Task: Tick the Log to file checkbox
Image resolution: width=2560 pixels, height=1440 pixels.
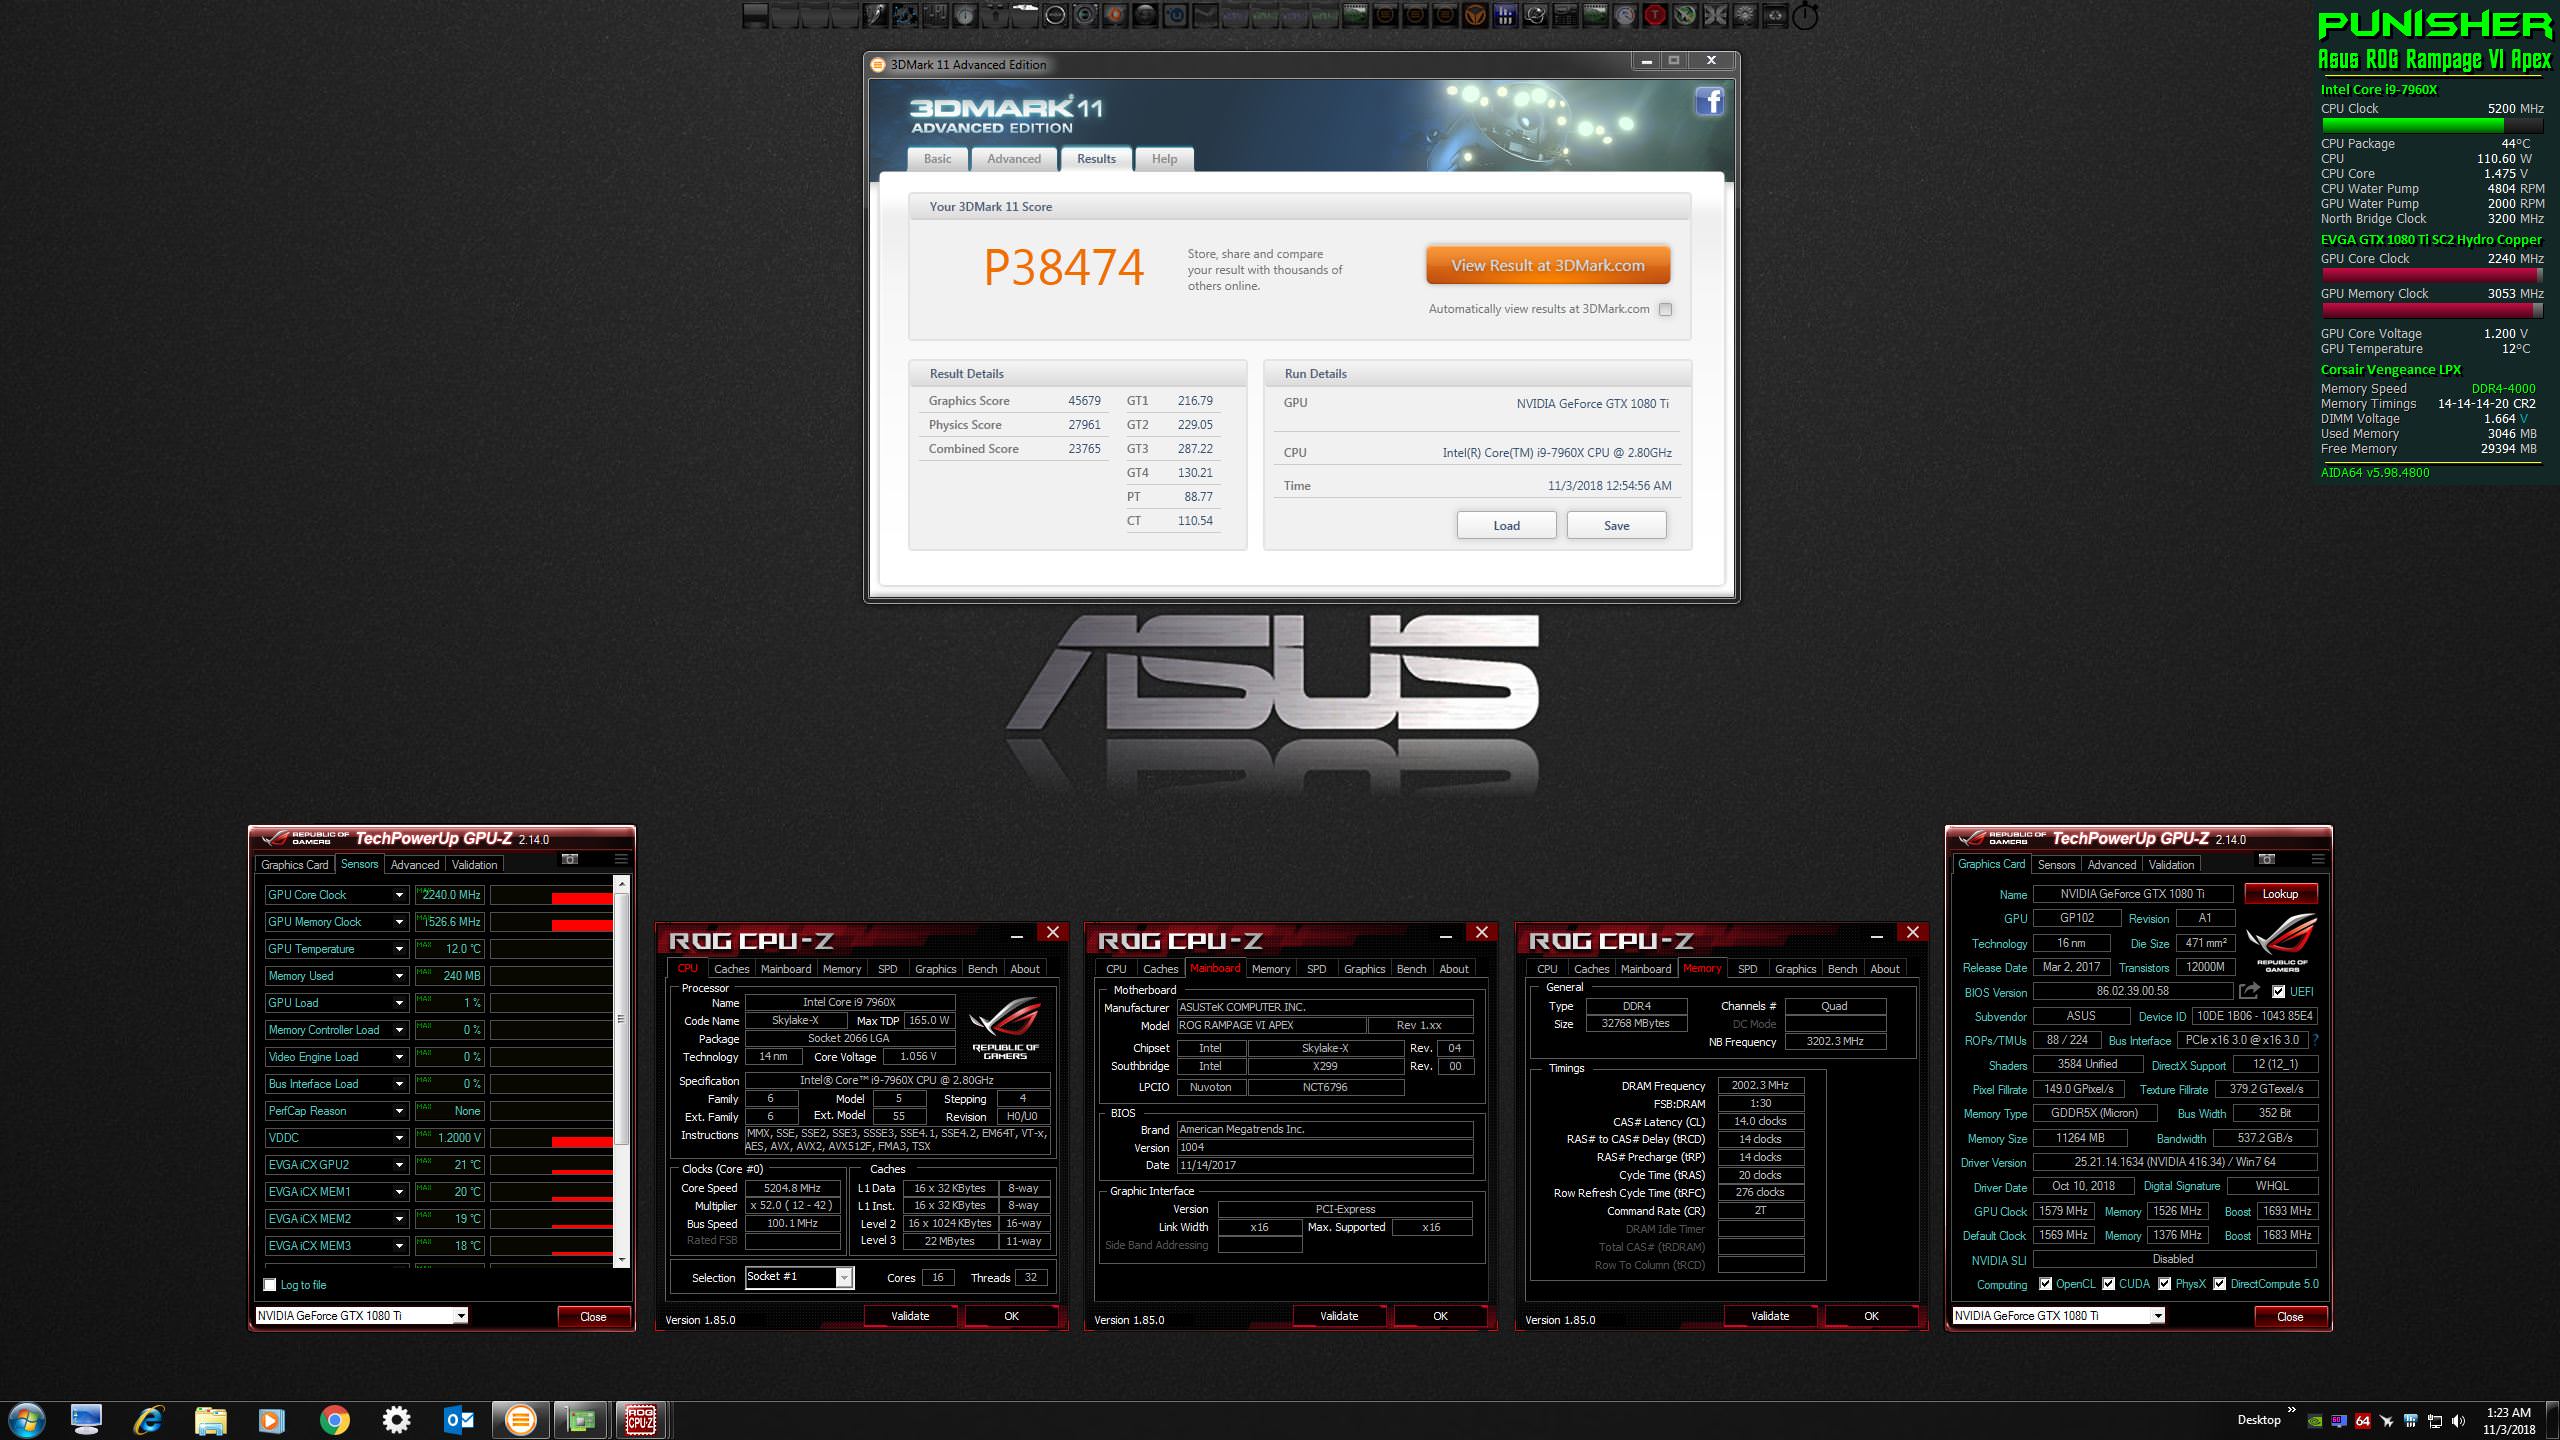Action: click(x=269, y=1285)
